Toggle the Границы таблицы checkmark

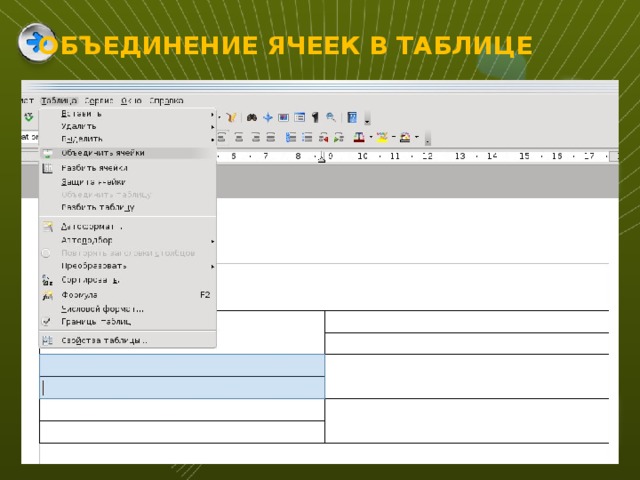127,322
